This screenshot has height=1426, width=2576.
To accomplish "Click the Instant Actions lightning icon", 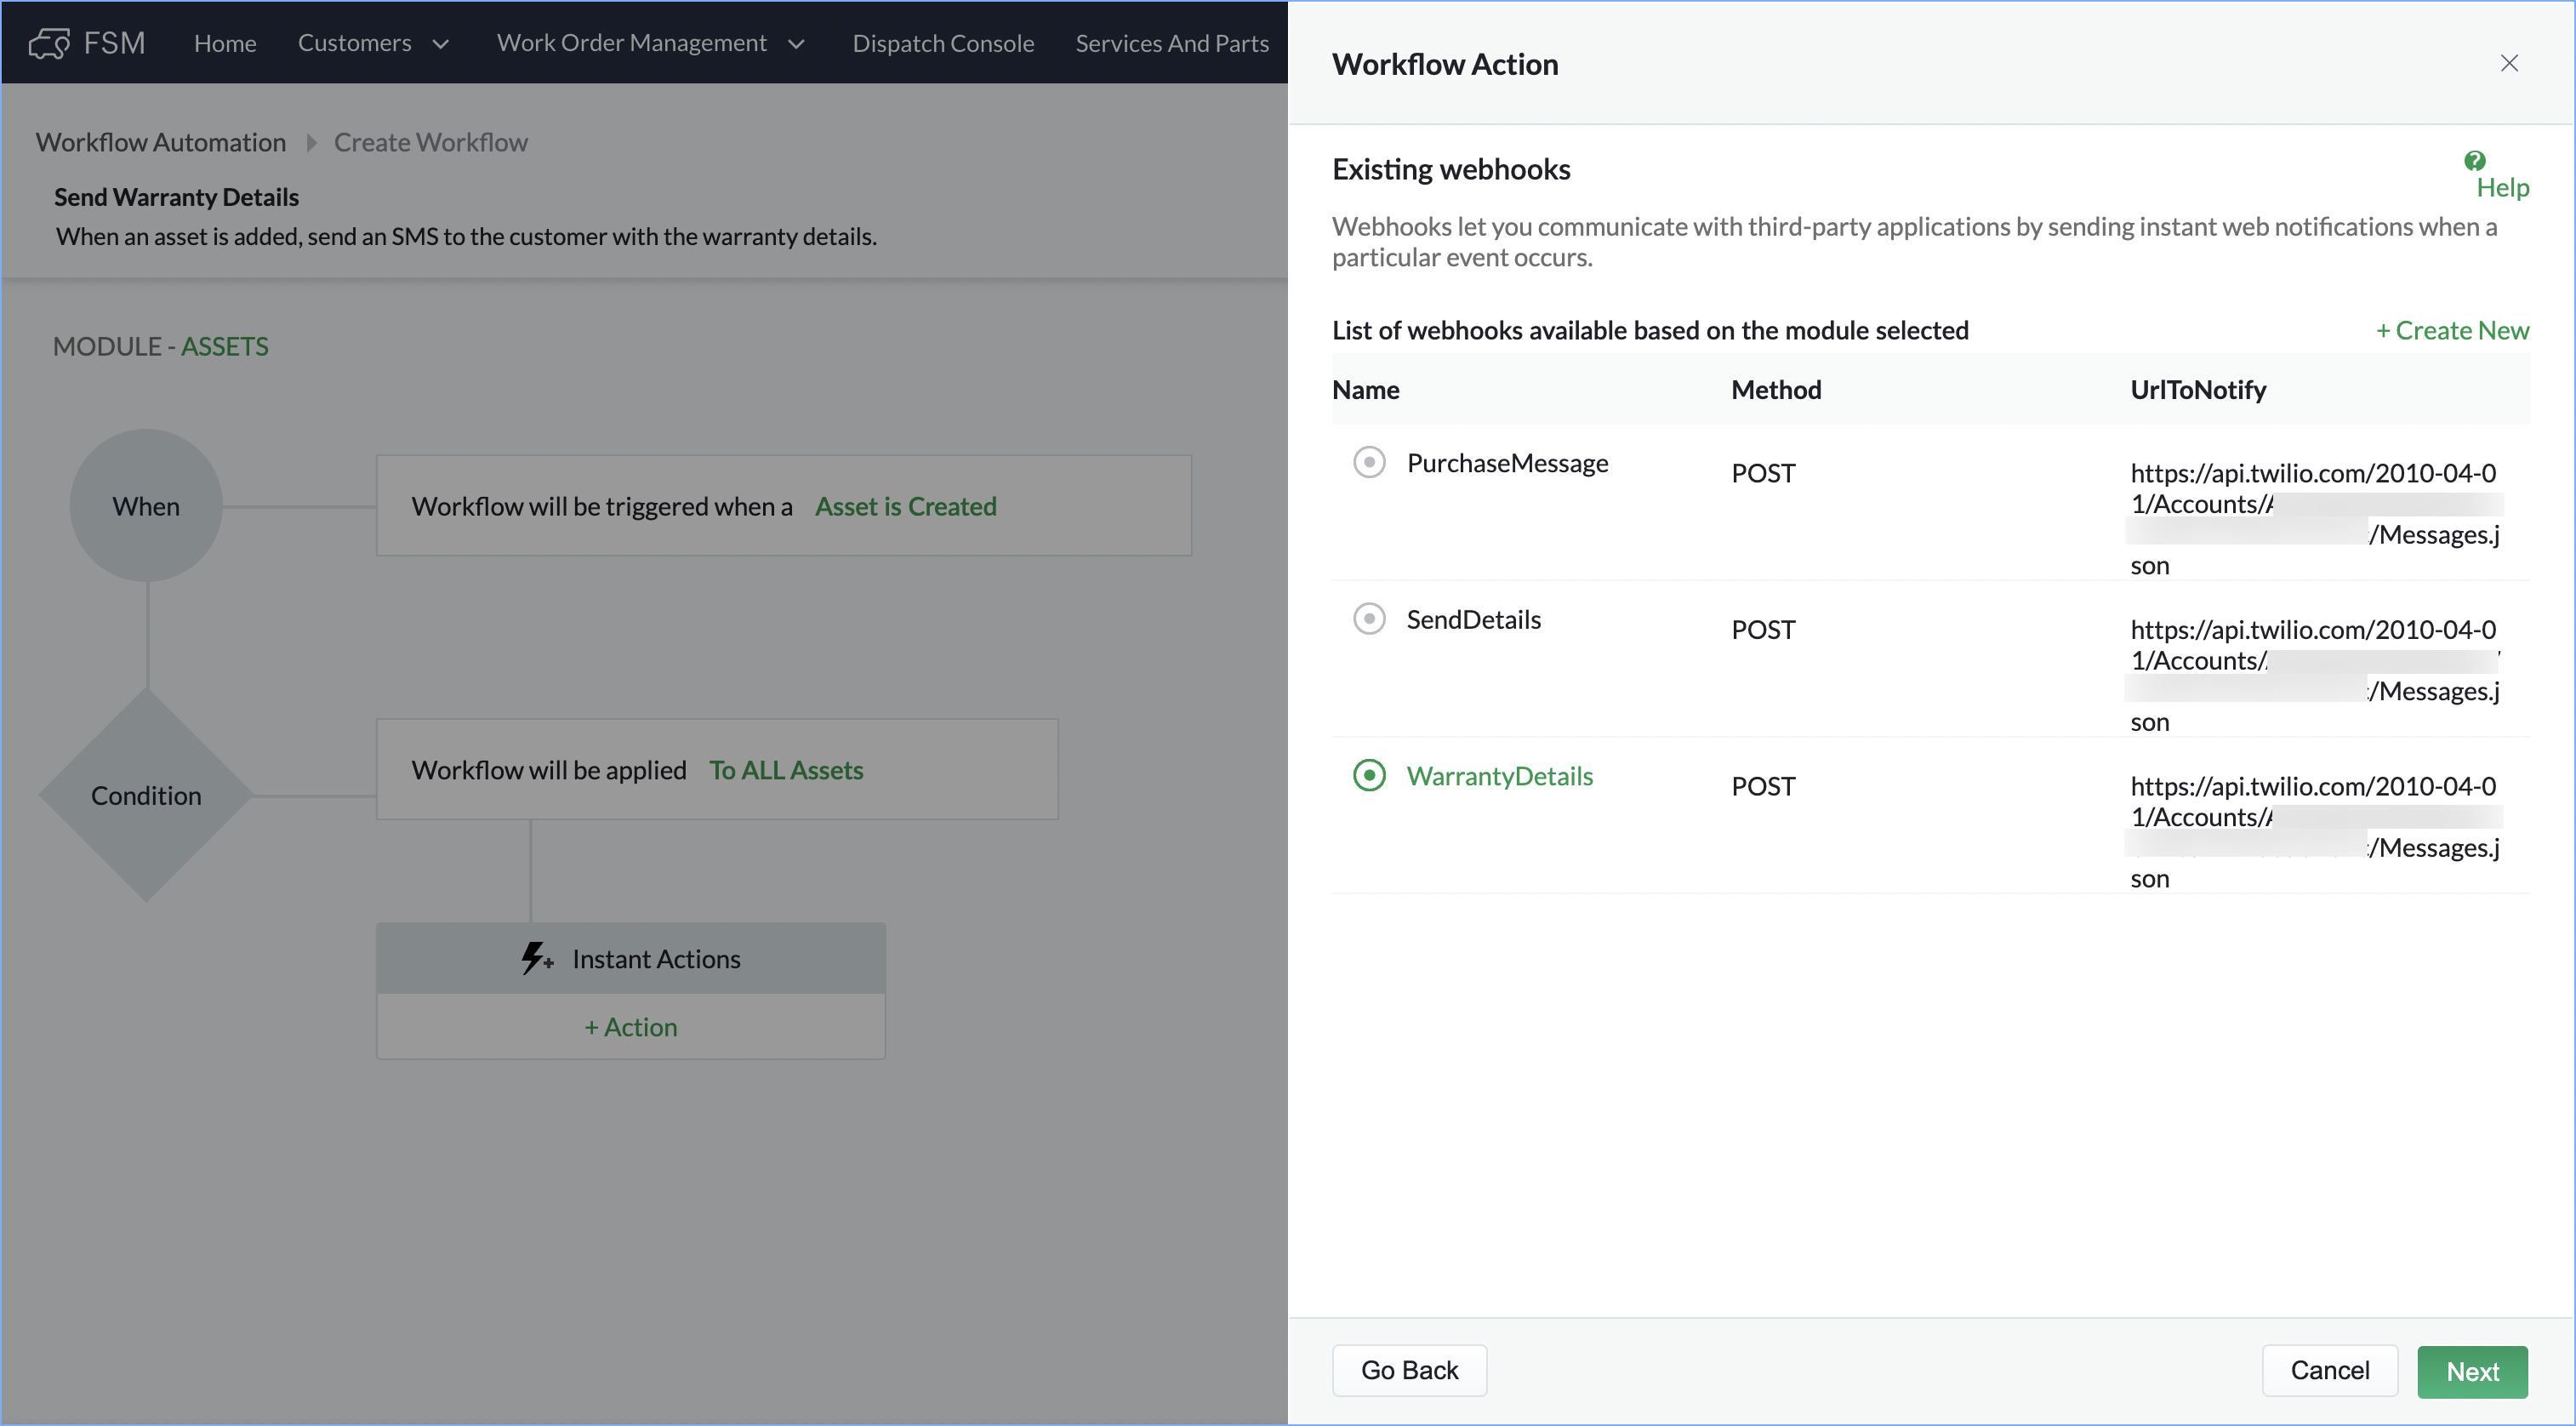I will (x=536, y=958).
